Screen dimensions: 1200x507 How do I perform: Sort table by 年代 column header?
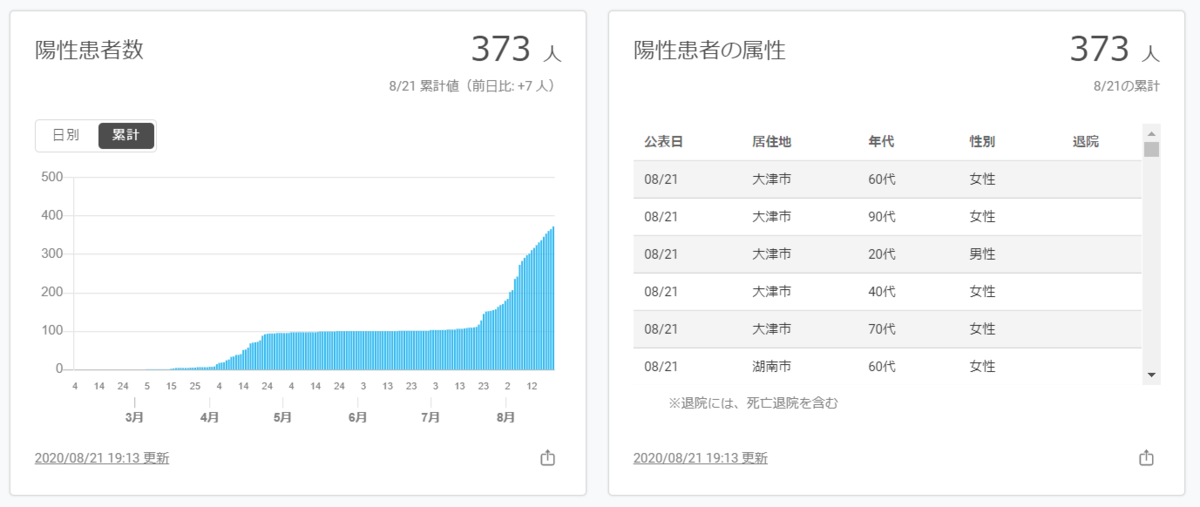point(881,142)
